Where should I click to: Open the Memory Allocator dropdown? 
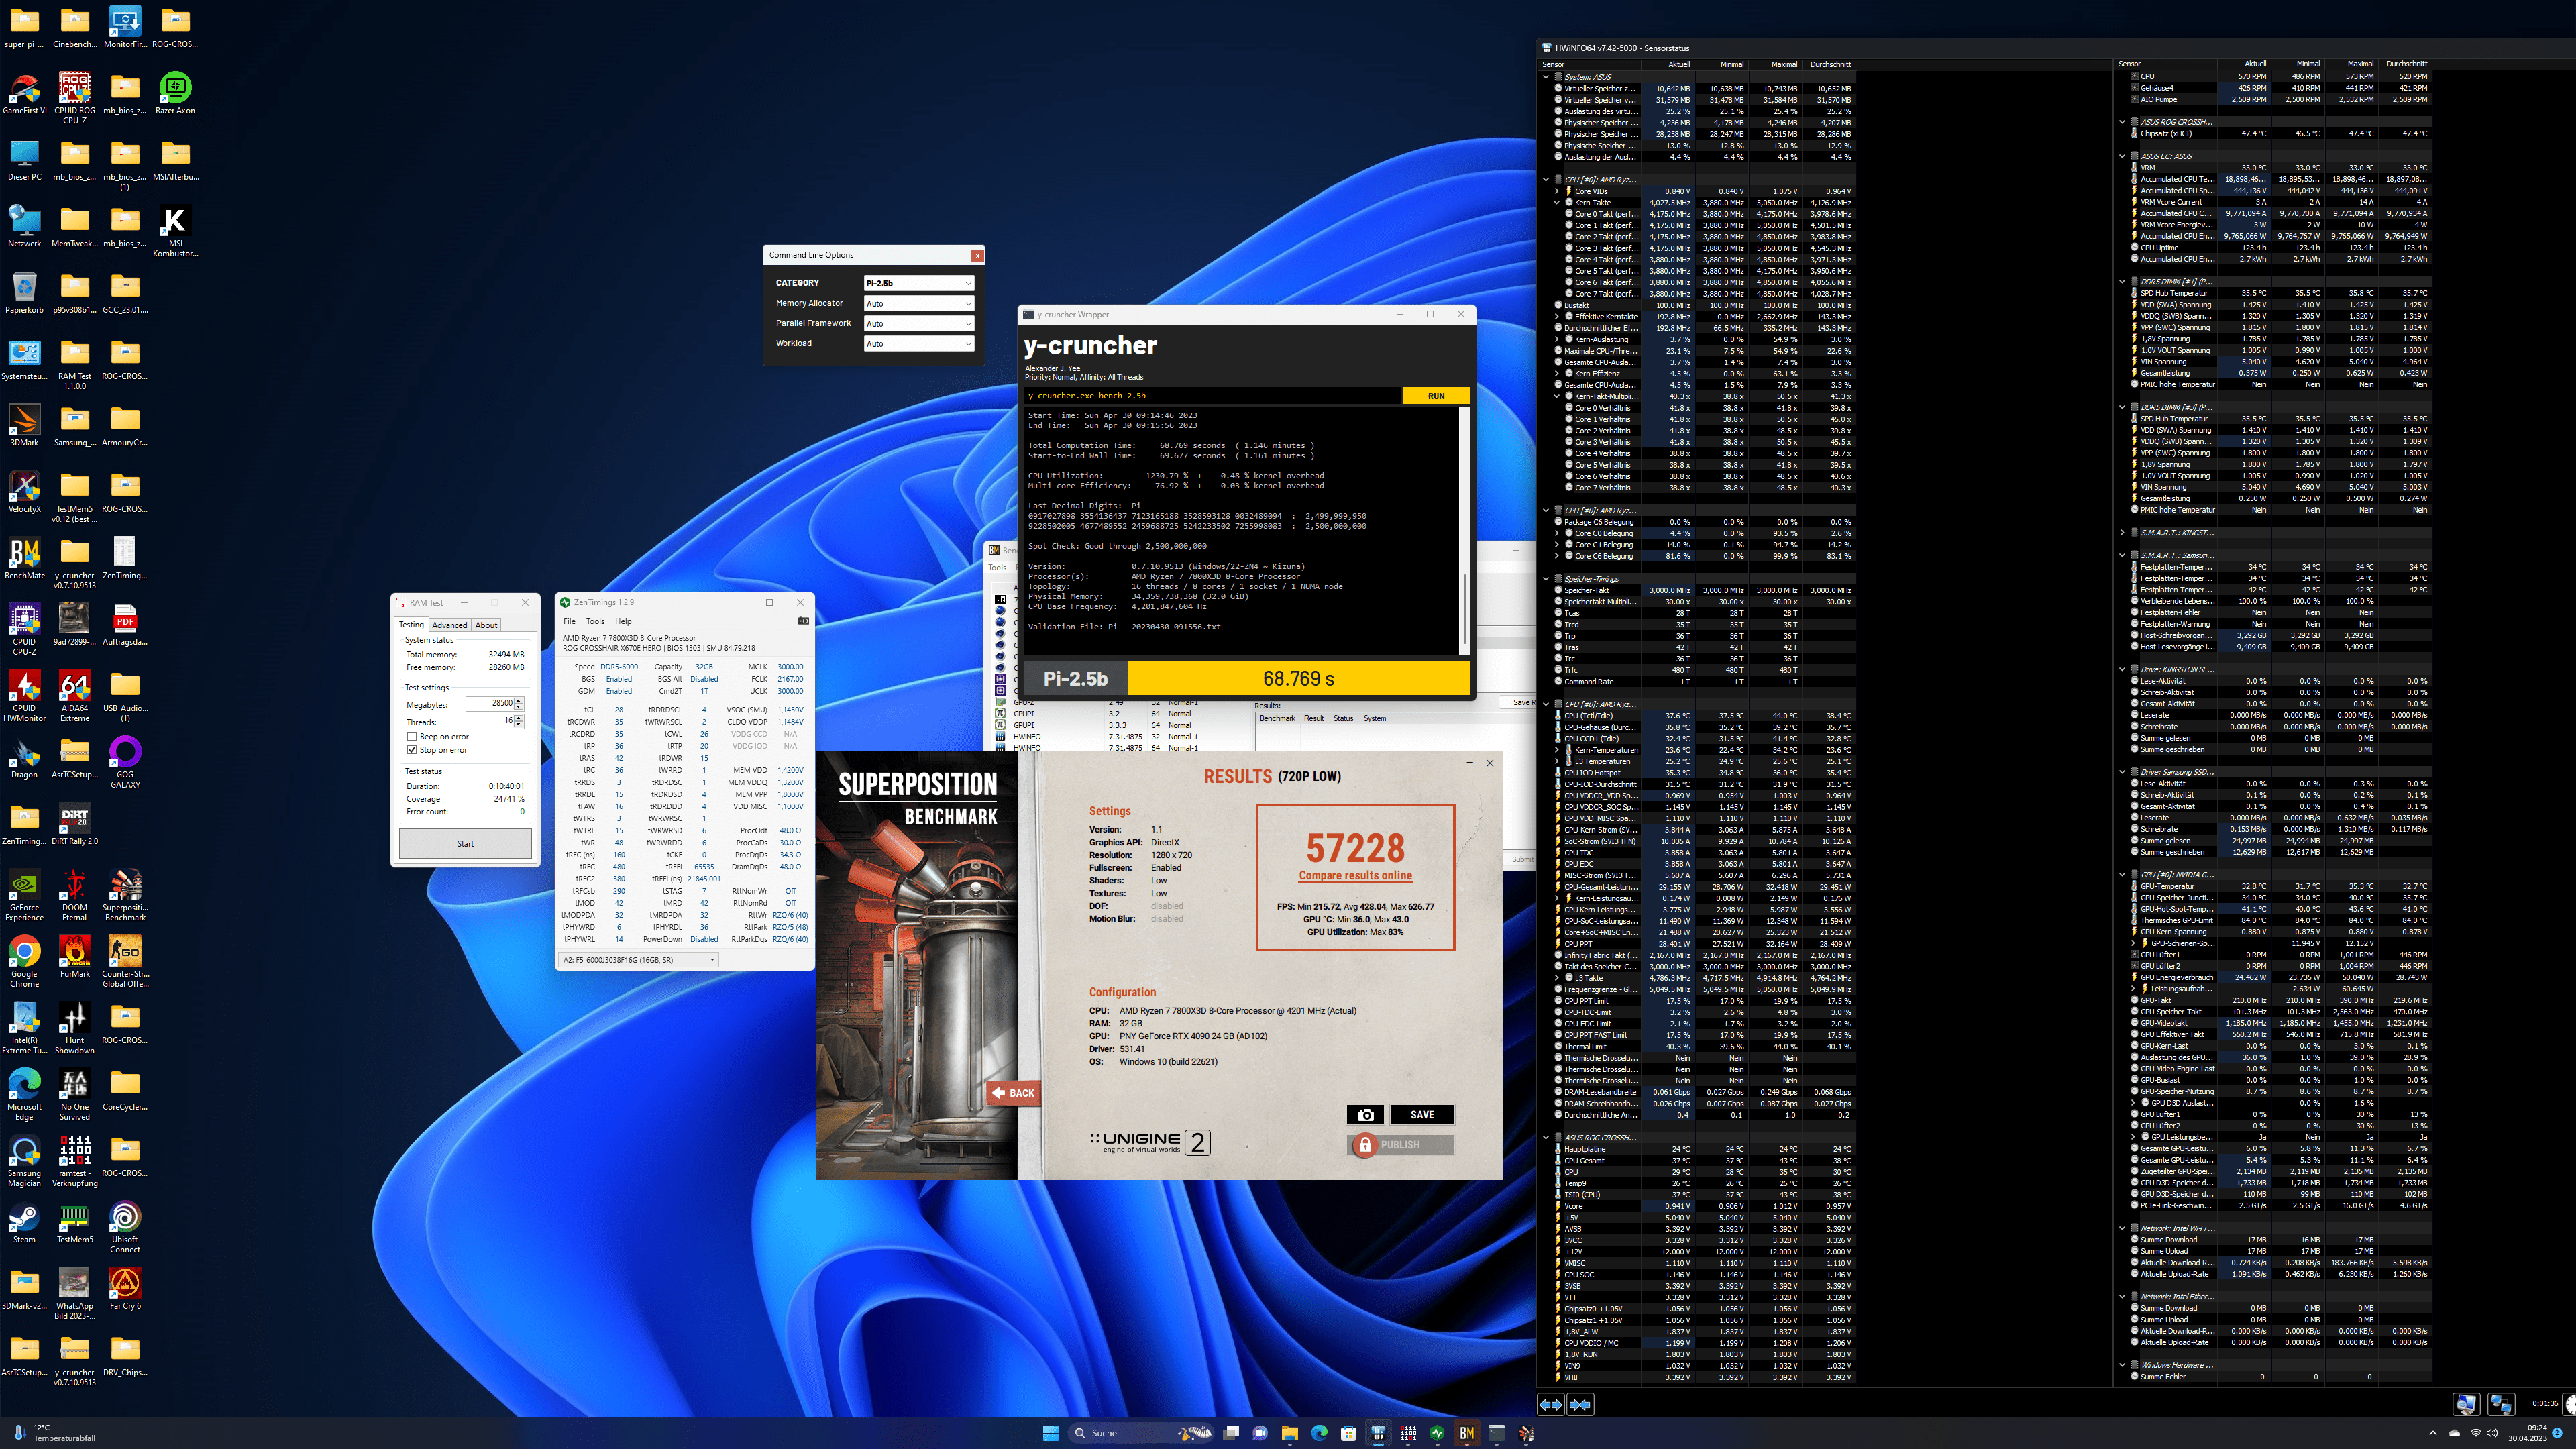click(x=918, y=303)
